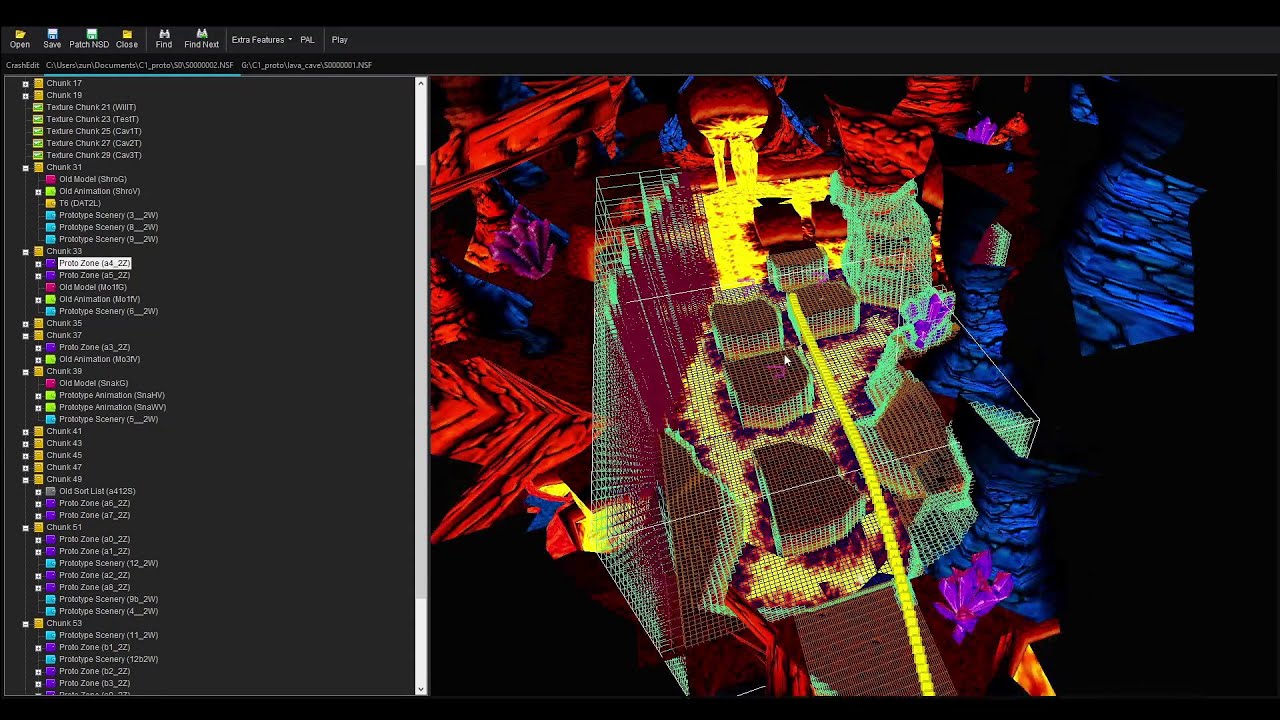Image resolution: width=1280 pixels, height=720 pixels.
Task: Click the Prototype Scenery (6__2W) icon
Action: point(51,311)
